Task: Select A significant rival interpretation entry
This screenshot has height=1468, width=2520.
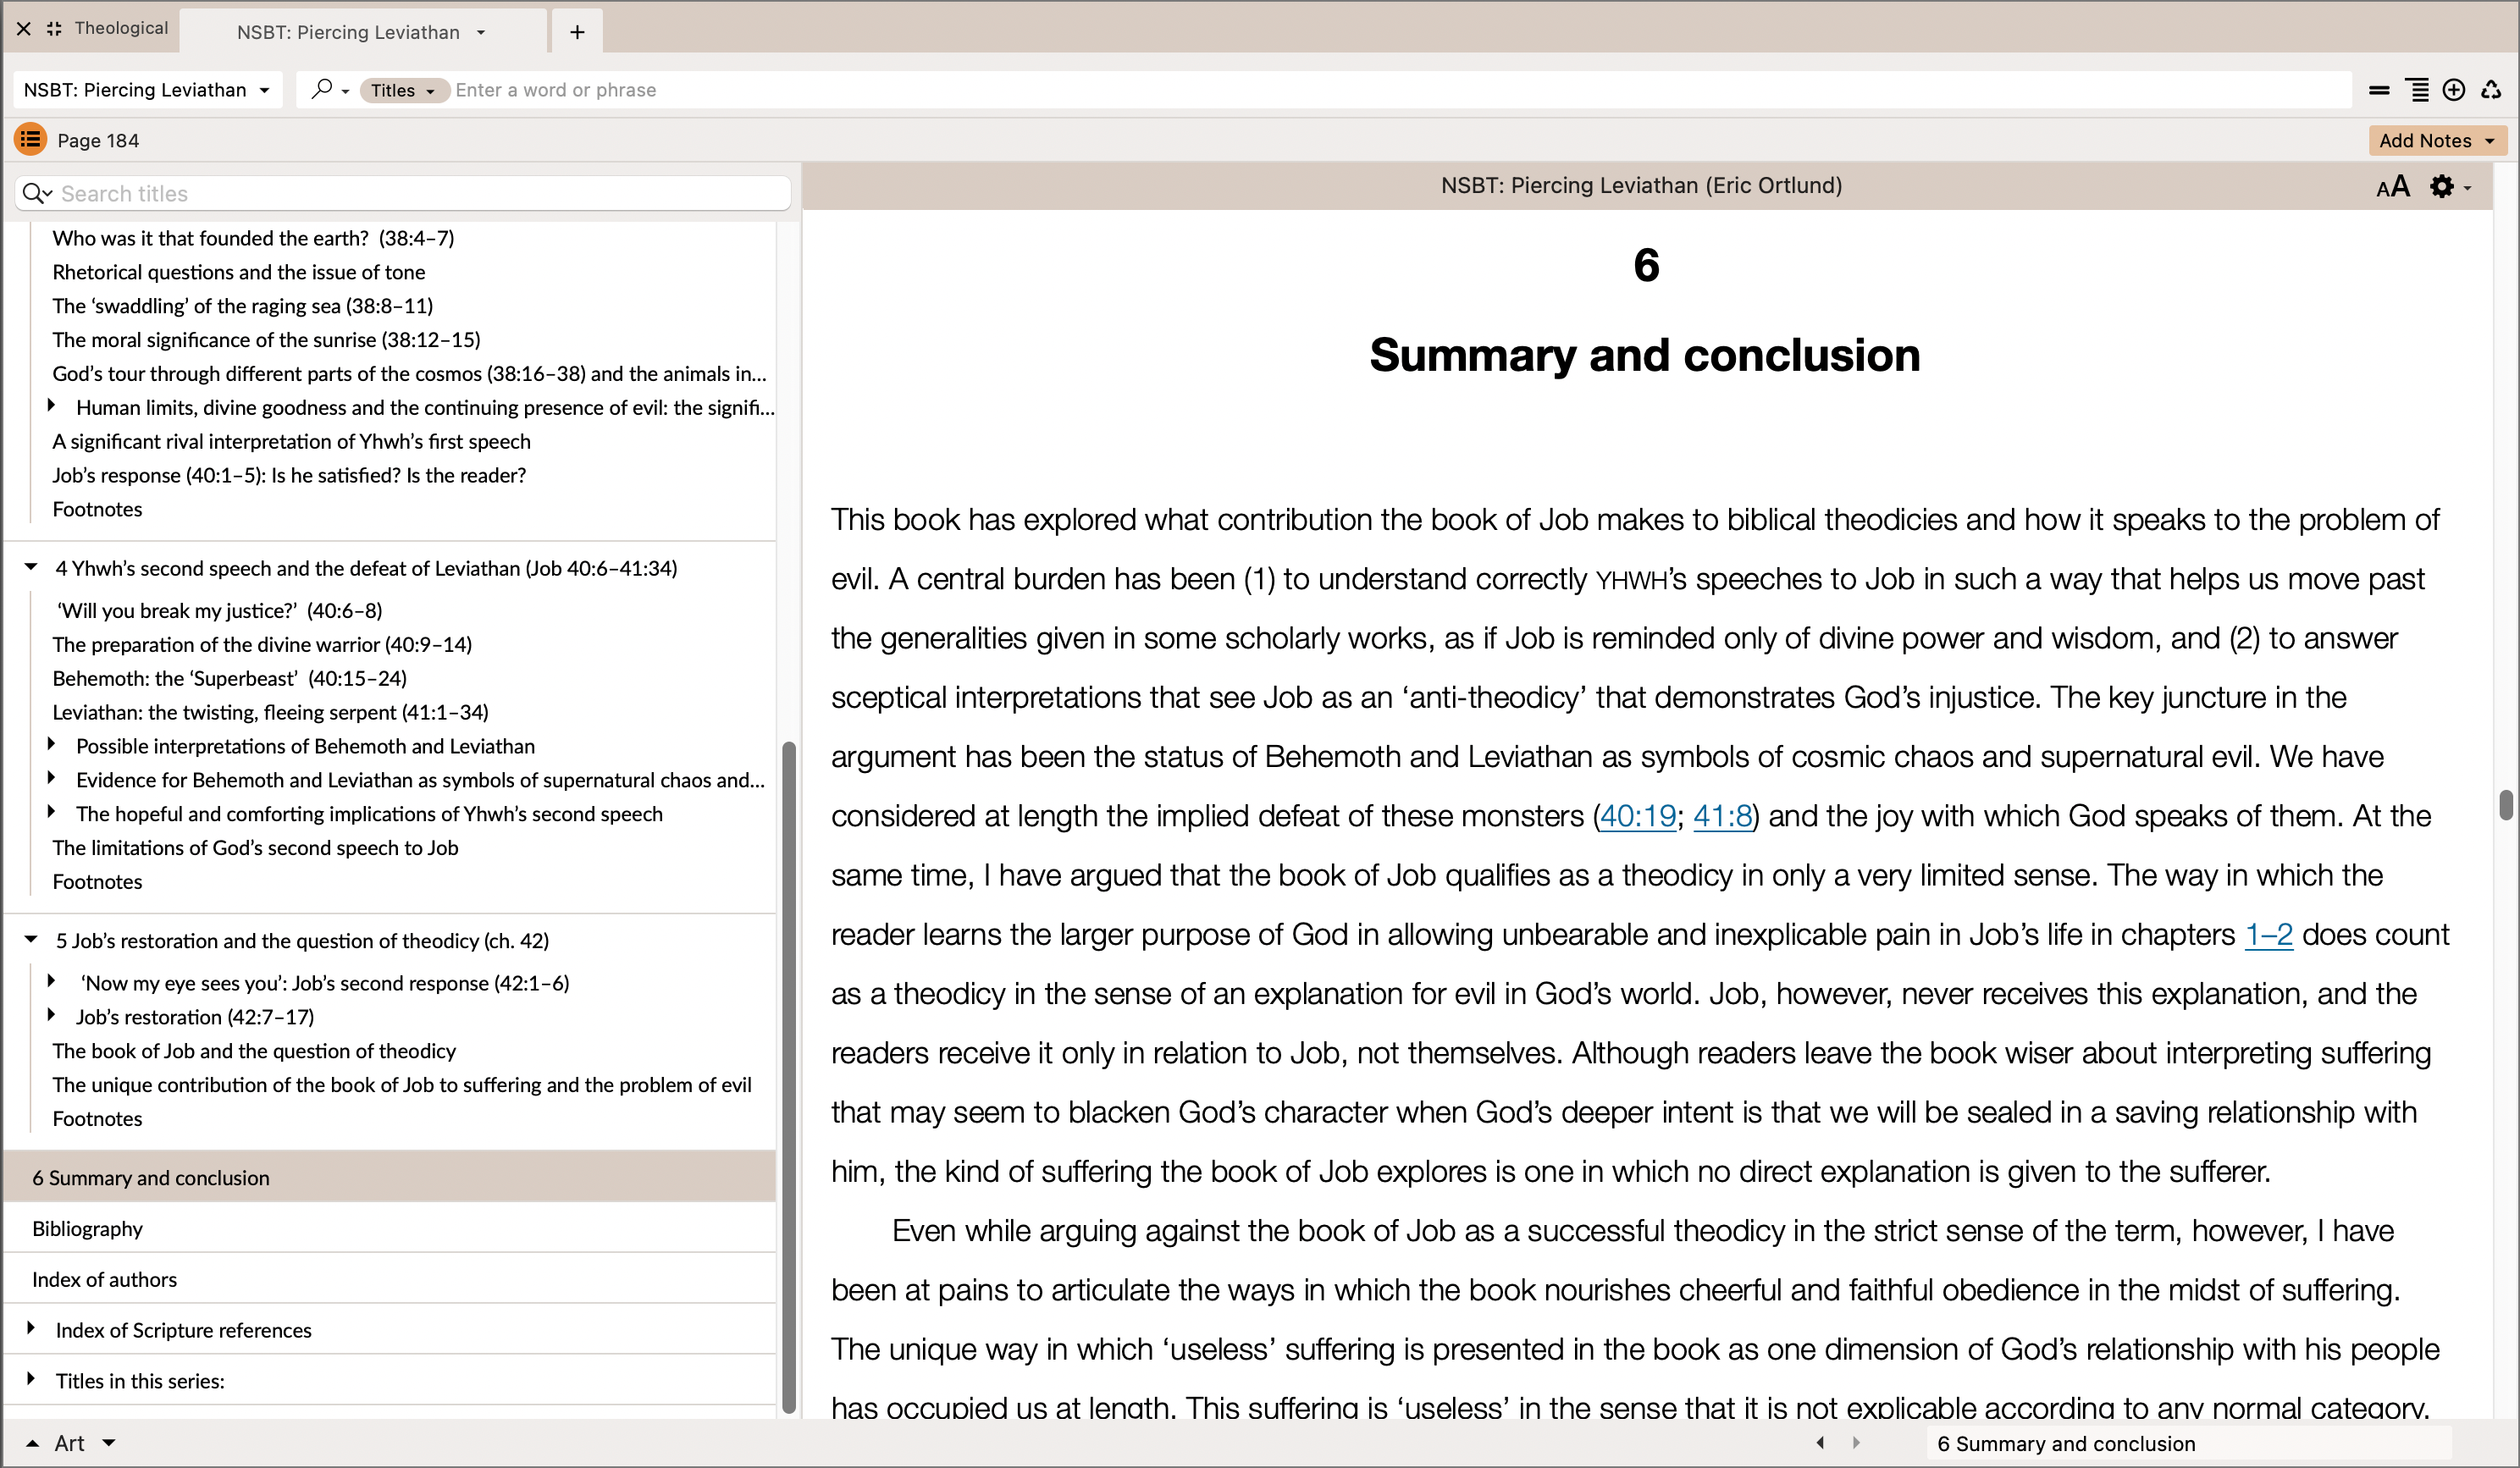Action: point(291,441)
